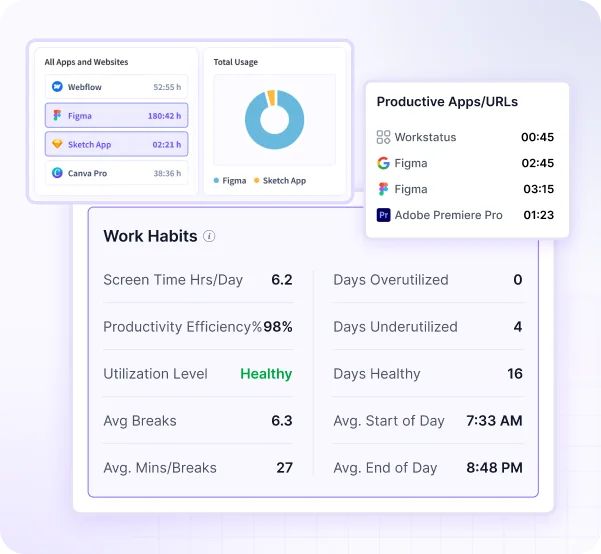Screen dimensions: 601x554
Task: Click the 98% efficiency value
Action: (x=278, y=327)
